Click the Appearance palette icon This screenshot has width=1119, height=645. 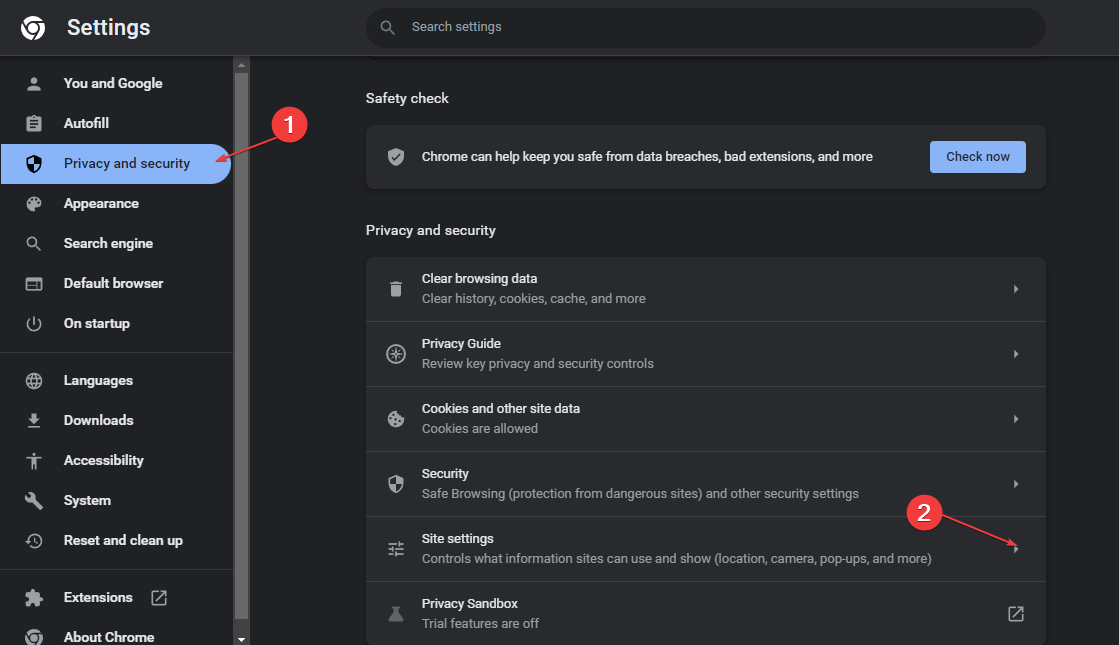[34, 203]
